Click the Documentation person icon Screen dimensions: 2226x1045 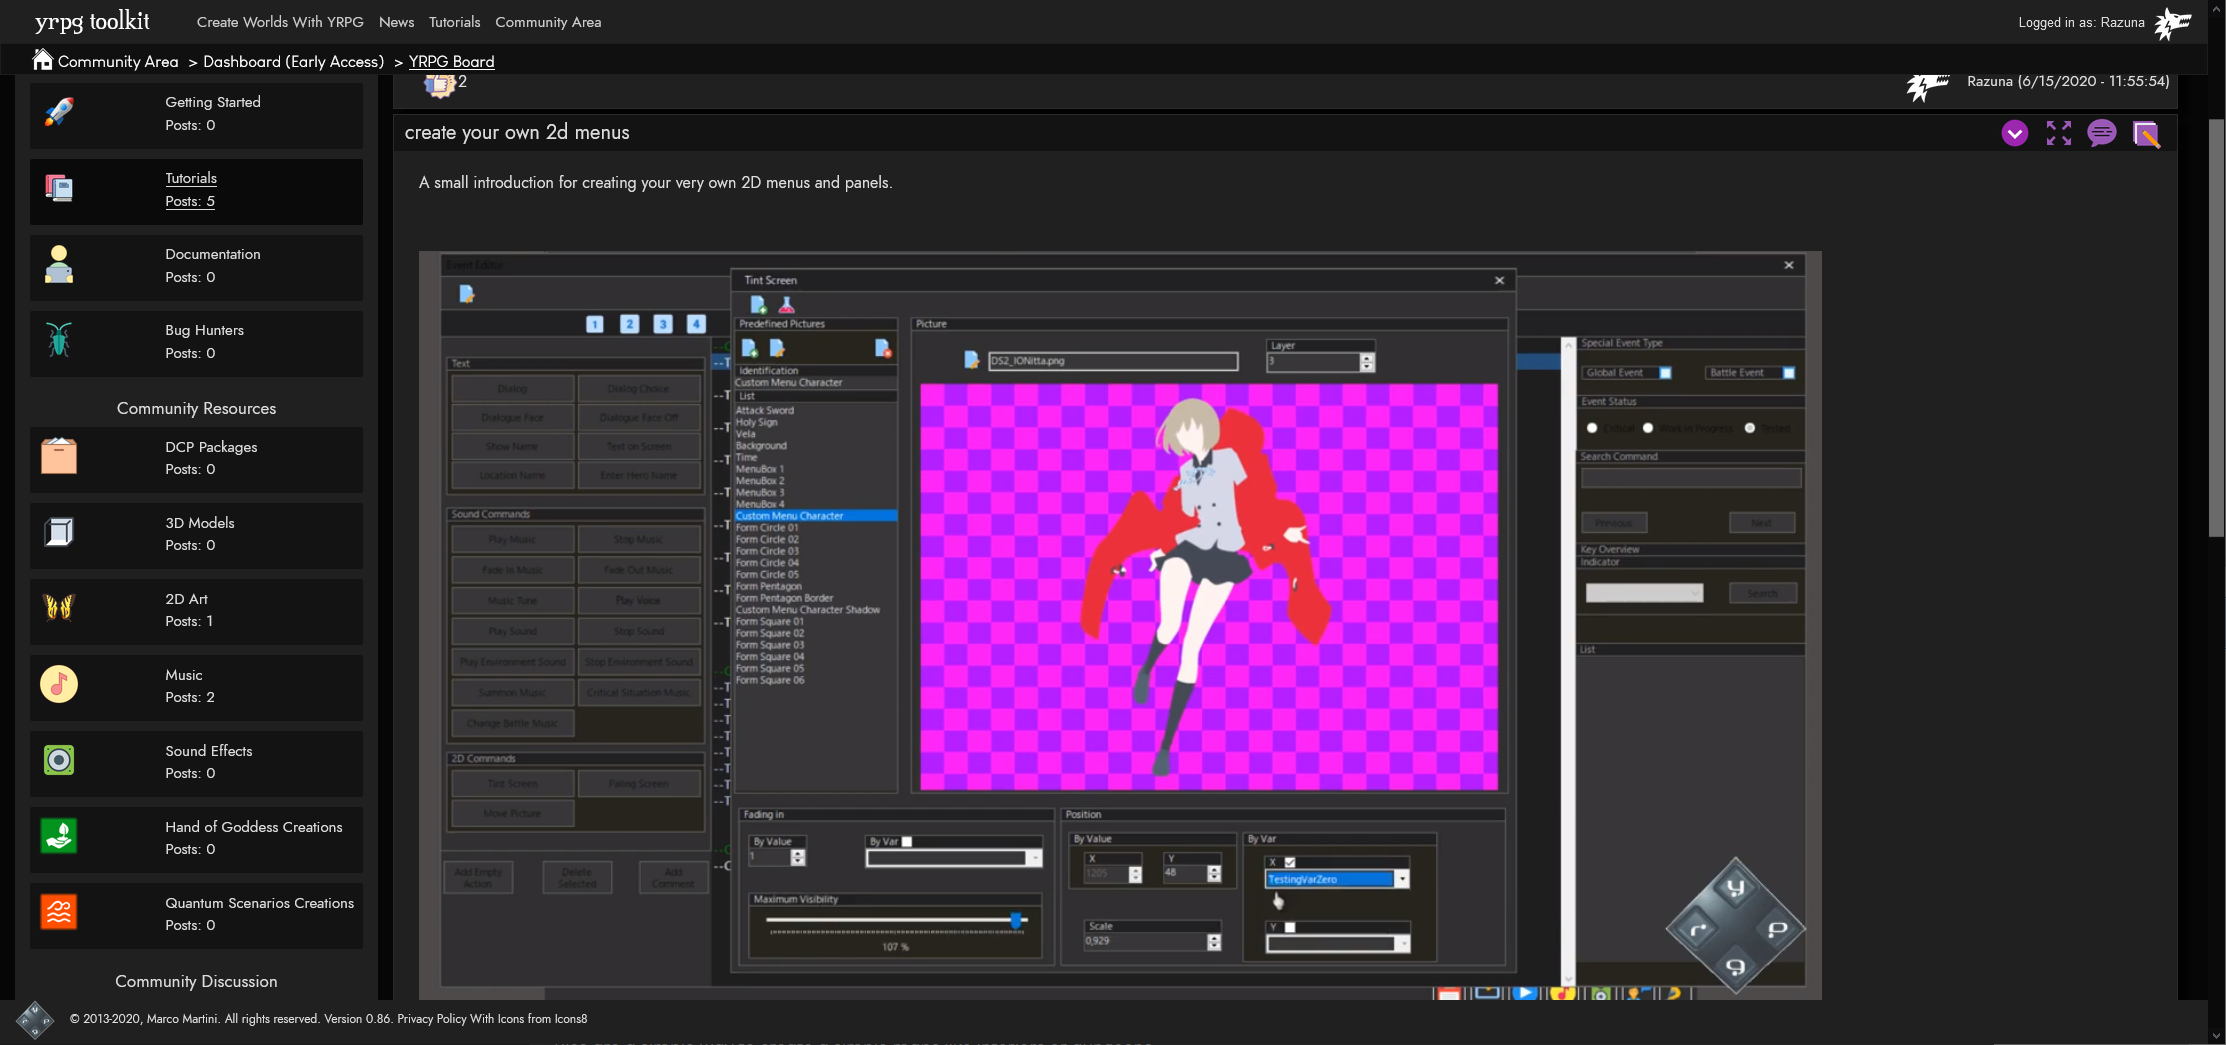59,264
